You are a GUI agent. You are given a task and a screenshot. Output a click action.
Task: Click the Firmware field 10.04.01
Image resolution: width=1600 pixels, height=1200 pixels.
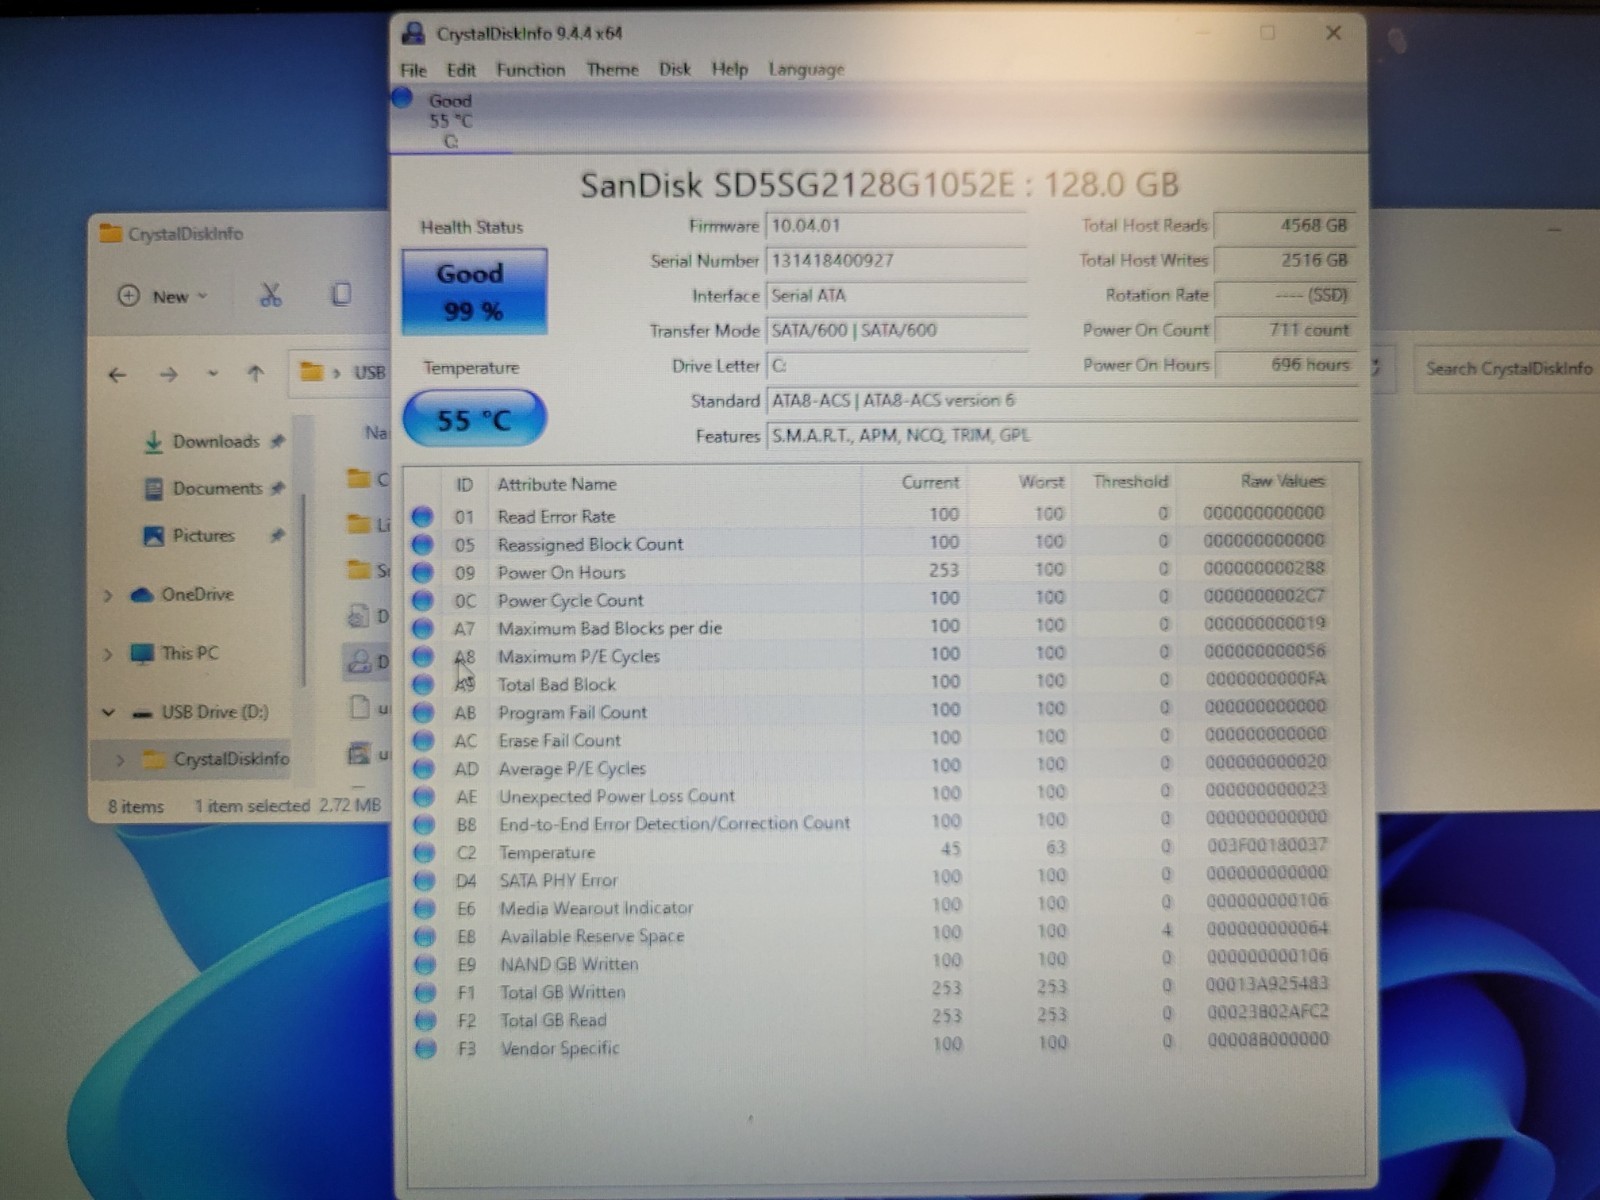tap(896, 226)
